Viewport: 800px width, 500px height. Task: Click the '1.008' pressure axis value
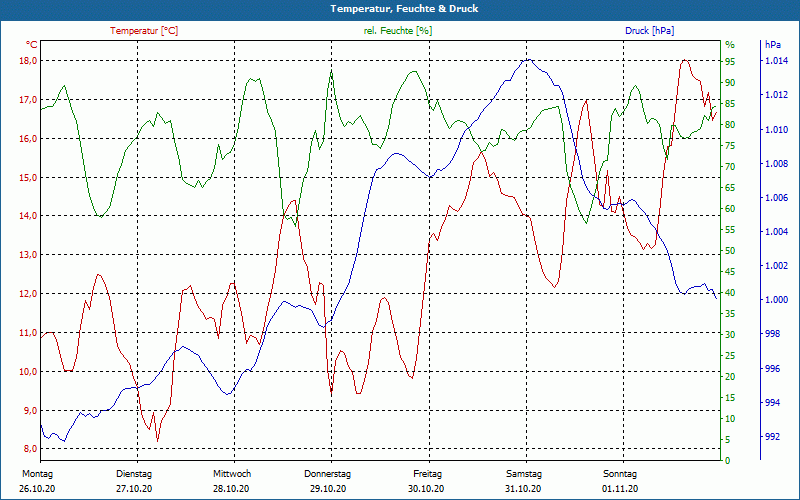(776, 164)
